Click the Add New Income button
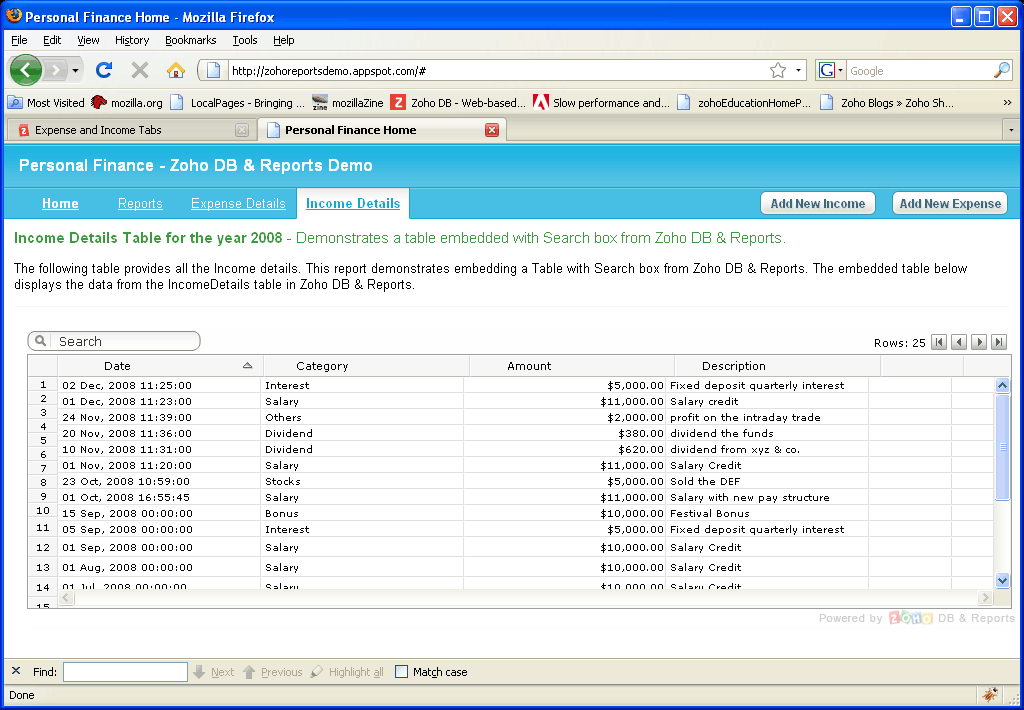 pyautogui.click(x=817, y=203)
